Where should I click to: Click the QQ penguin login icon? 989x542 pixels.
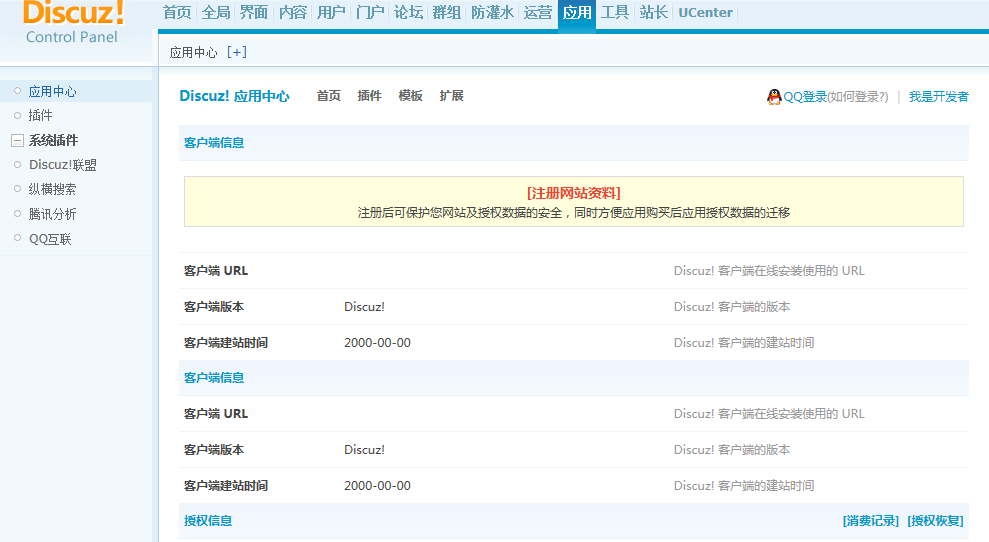click(x=774, y=97)
